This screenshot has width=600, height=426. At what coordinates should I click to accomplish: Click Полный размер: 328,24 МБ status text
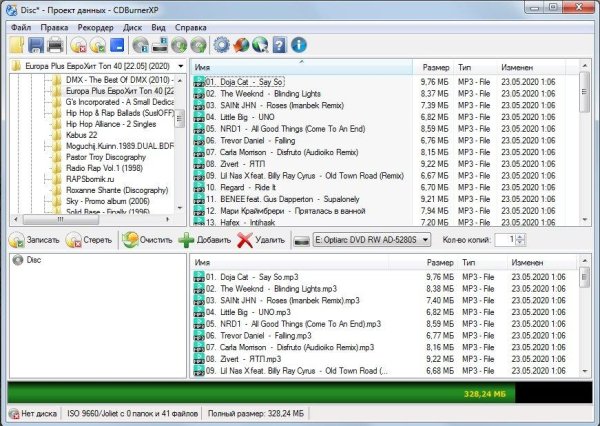tap(256, 414)
